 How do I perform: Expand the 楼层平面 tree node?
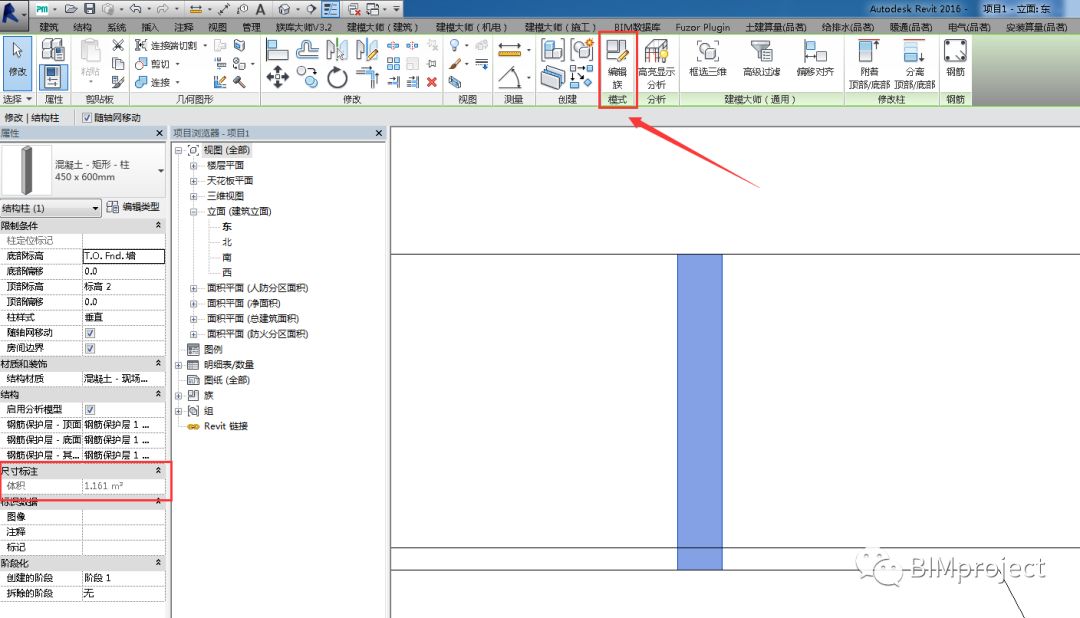tap(194, 165)
